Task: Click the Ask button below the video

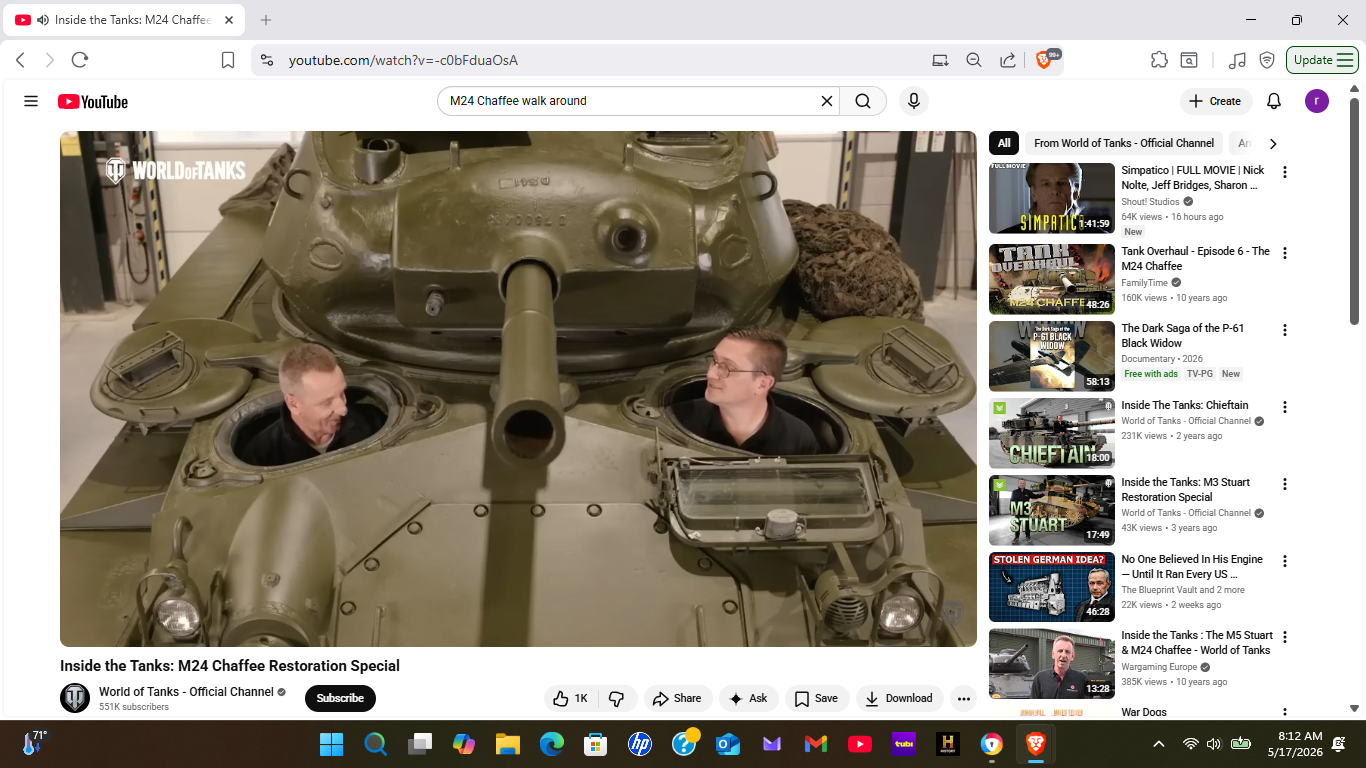Action: point(748,699)
